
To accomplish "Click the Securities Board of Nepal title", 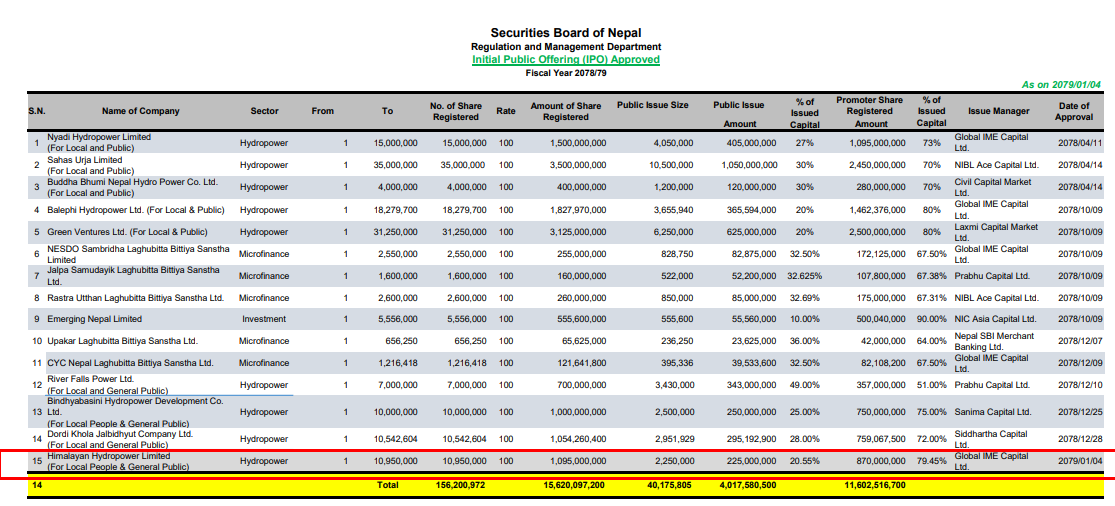I will click(566, 33).
